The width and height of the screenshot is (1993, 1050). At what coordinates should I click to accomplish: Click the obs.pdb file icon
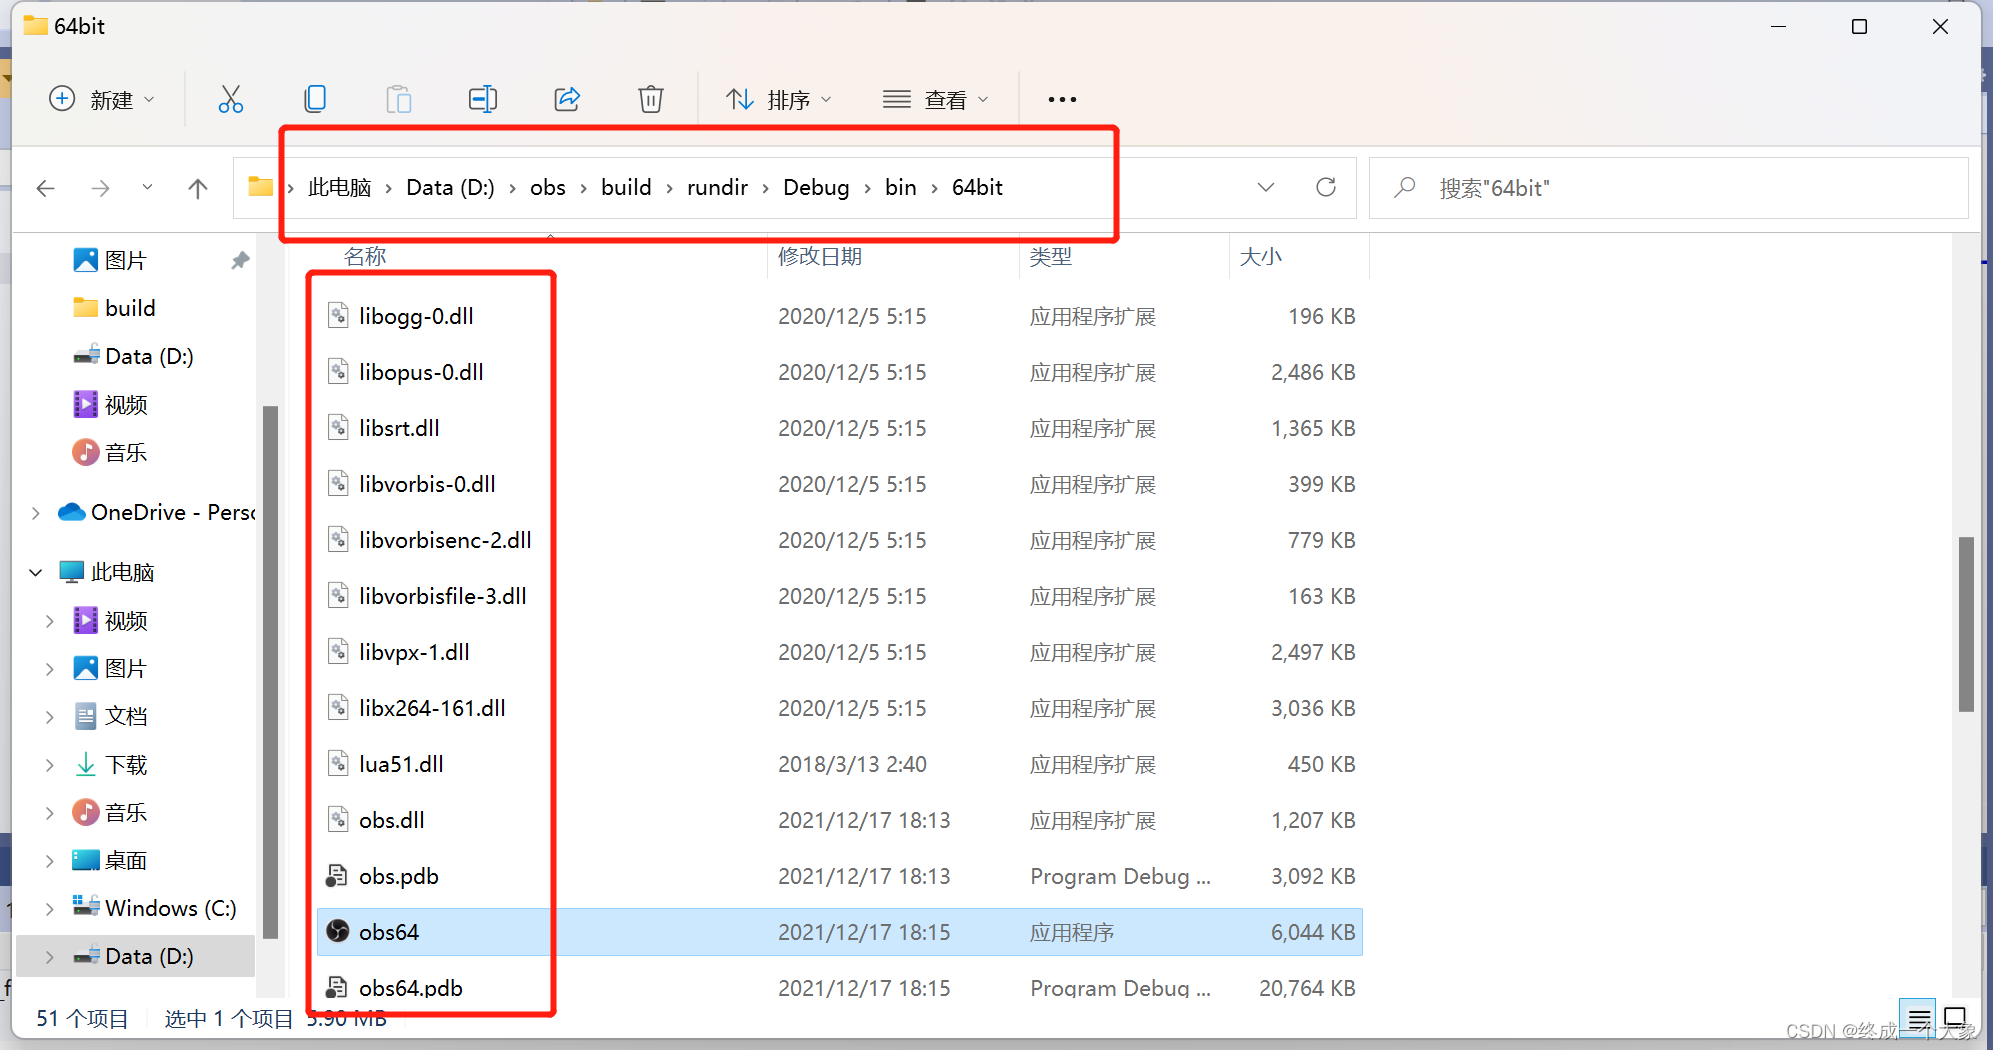tap(337, 876)
